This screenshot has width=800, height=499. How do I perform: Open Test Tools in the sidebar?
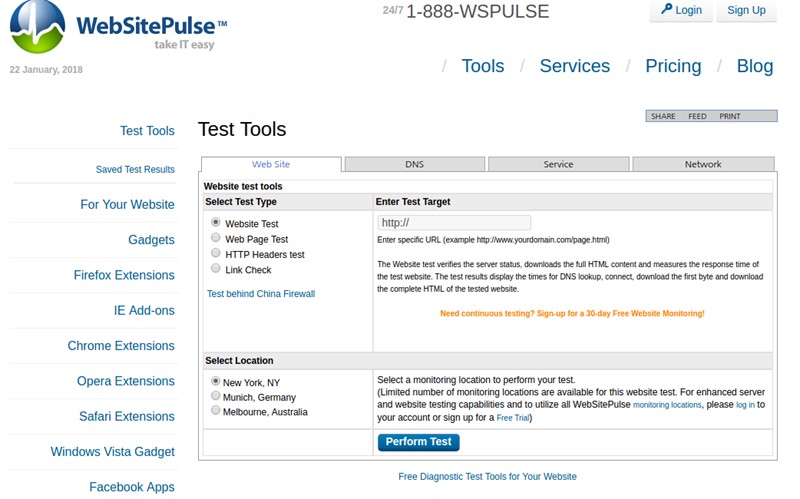click(x=147, y=131)
